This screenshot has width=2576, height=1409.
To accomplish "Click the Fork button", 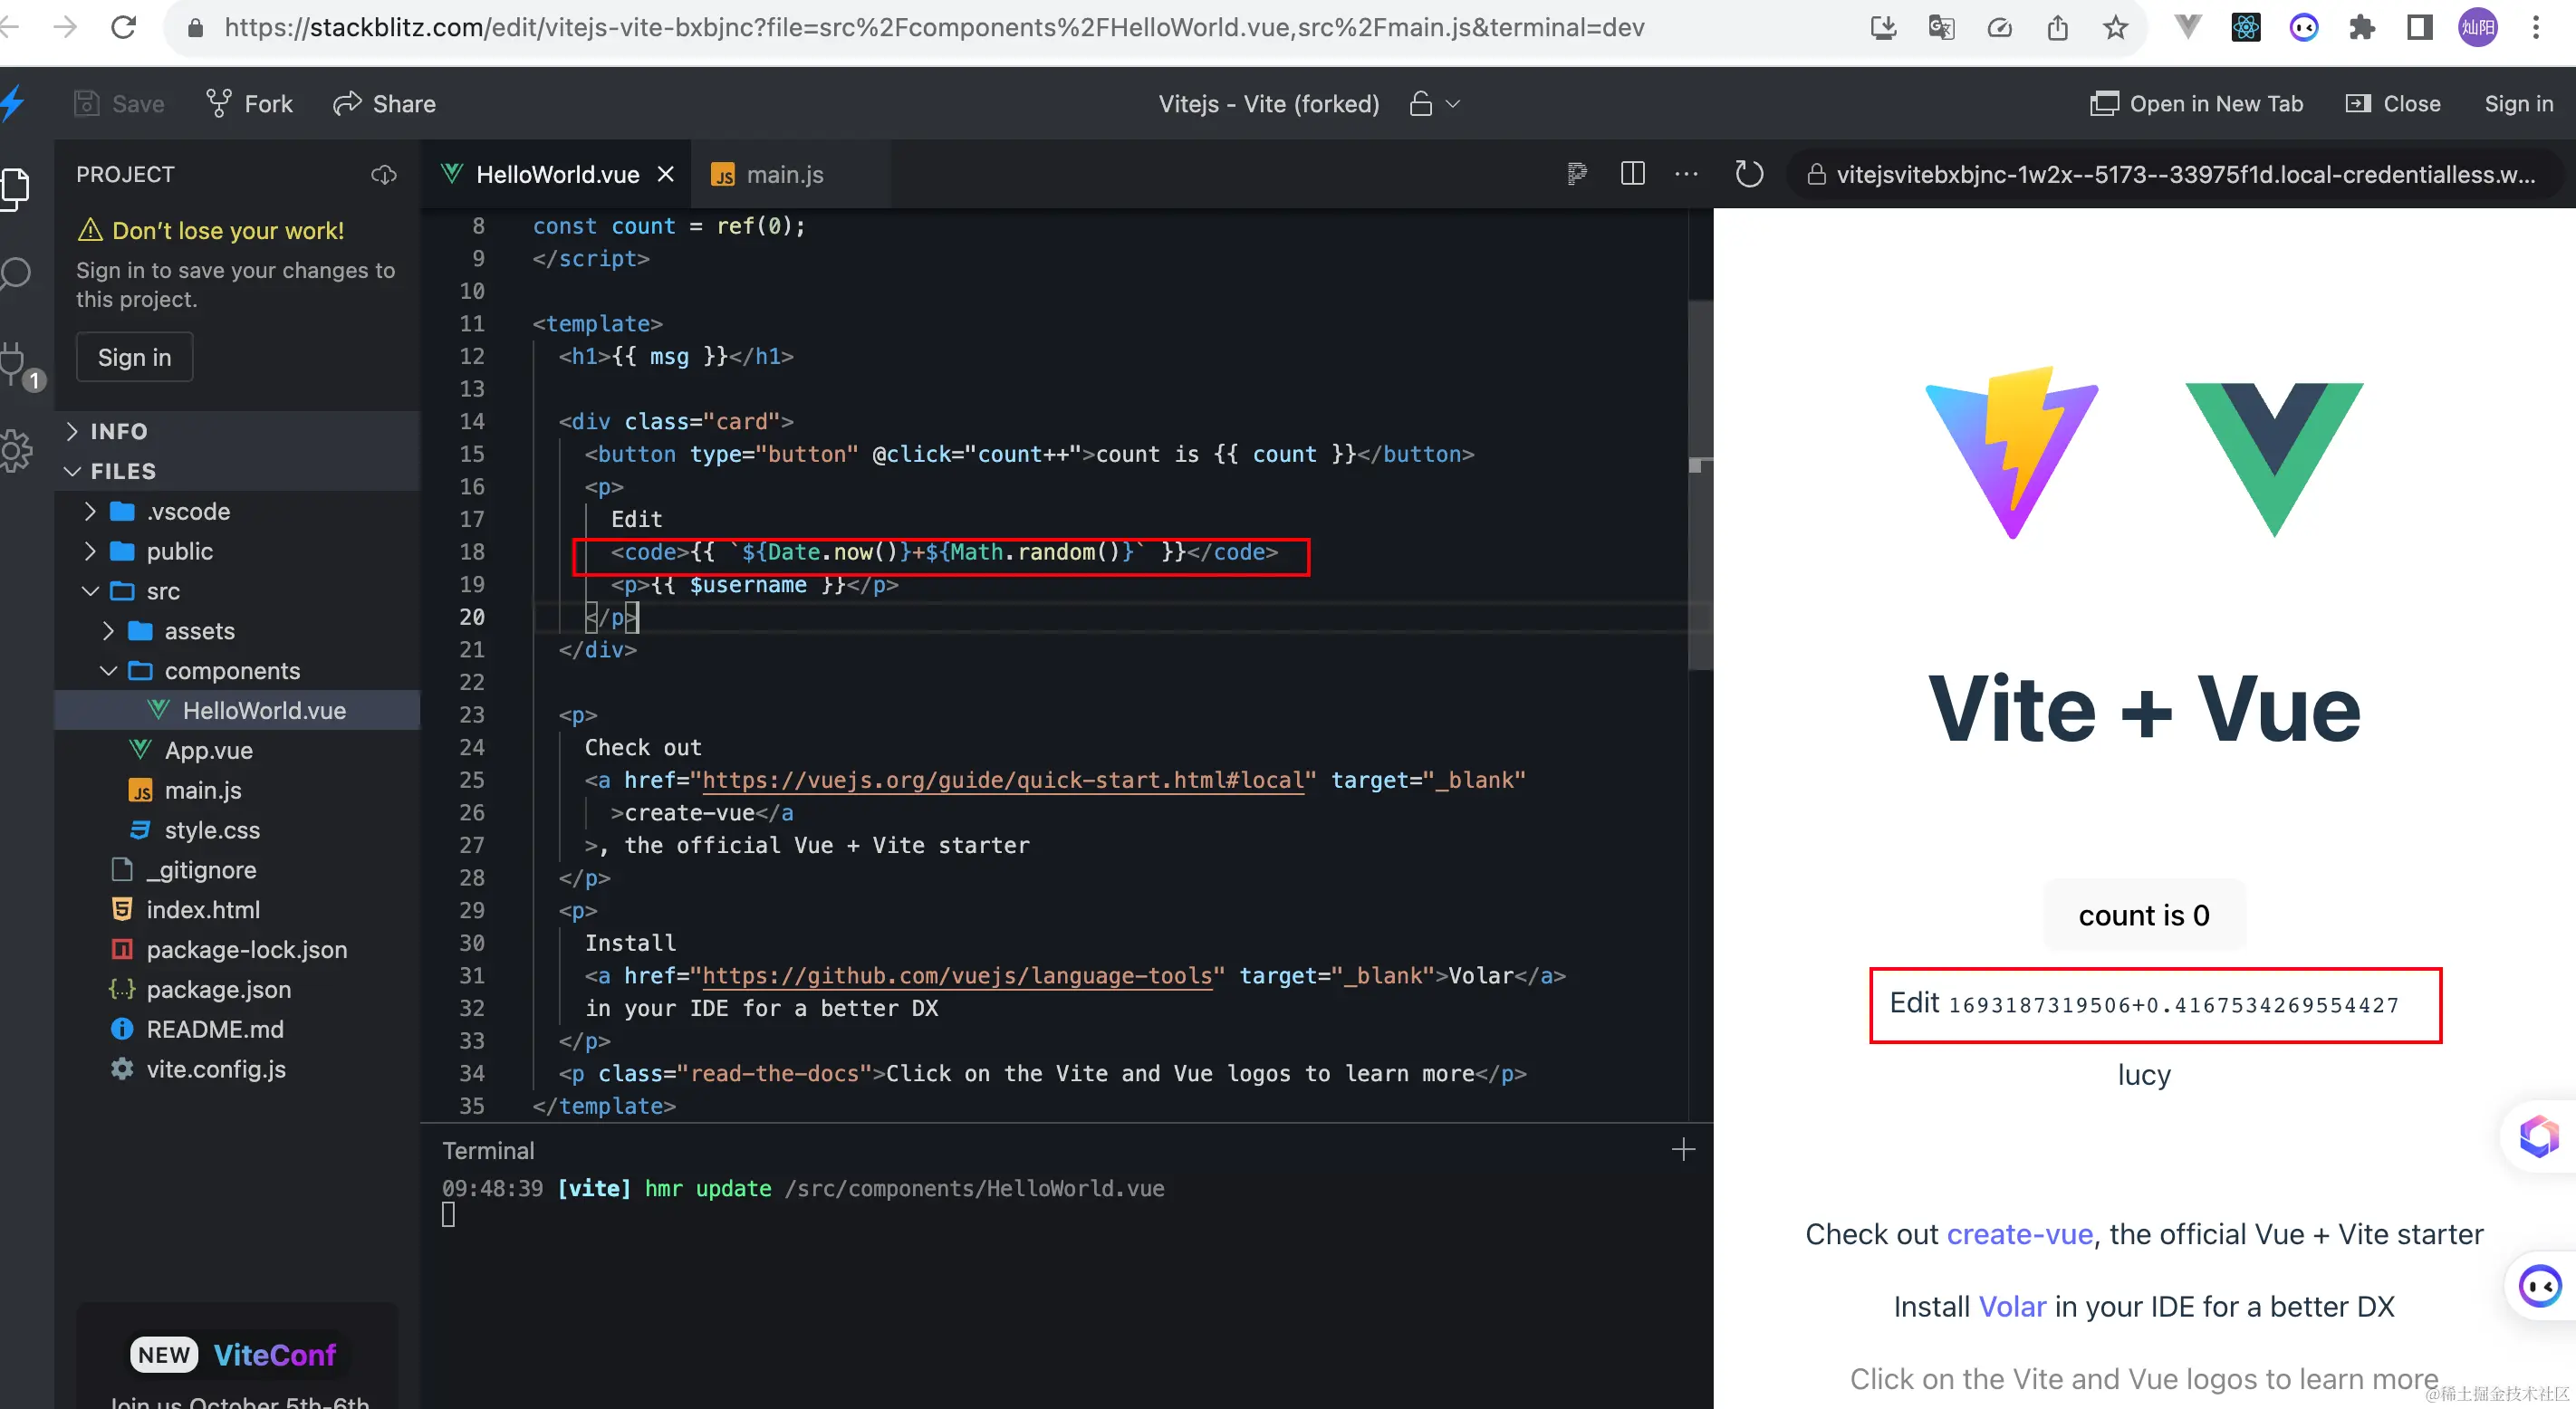I will [x=250, y=104].
